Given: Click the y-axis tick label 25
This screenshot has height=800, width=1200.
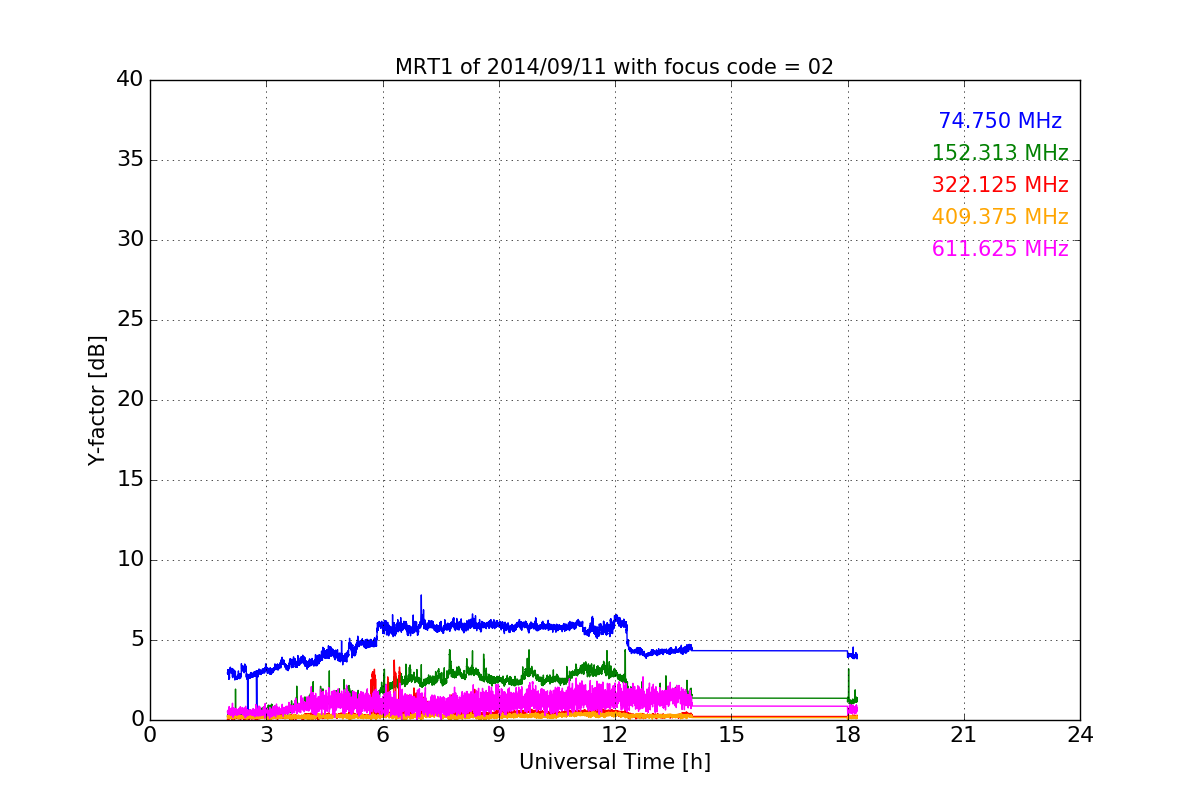Looking at the screenshot, I should [x=129, y=320].
